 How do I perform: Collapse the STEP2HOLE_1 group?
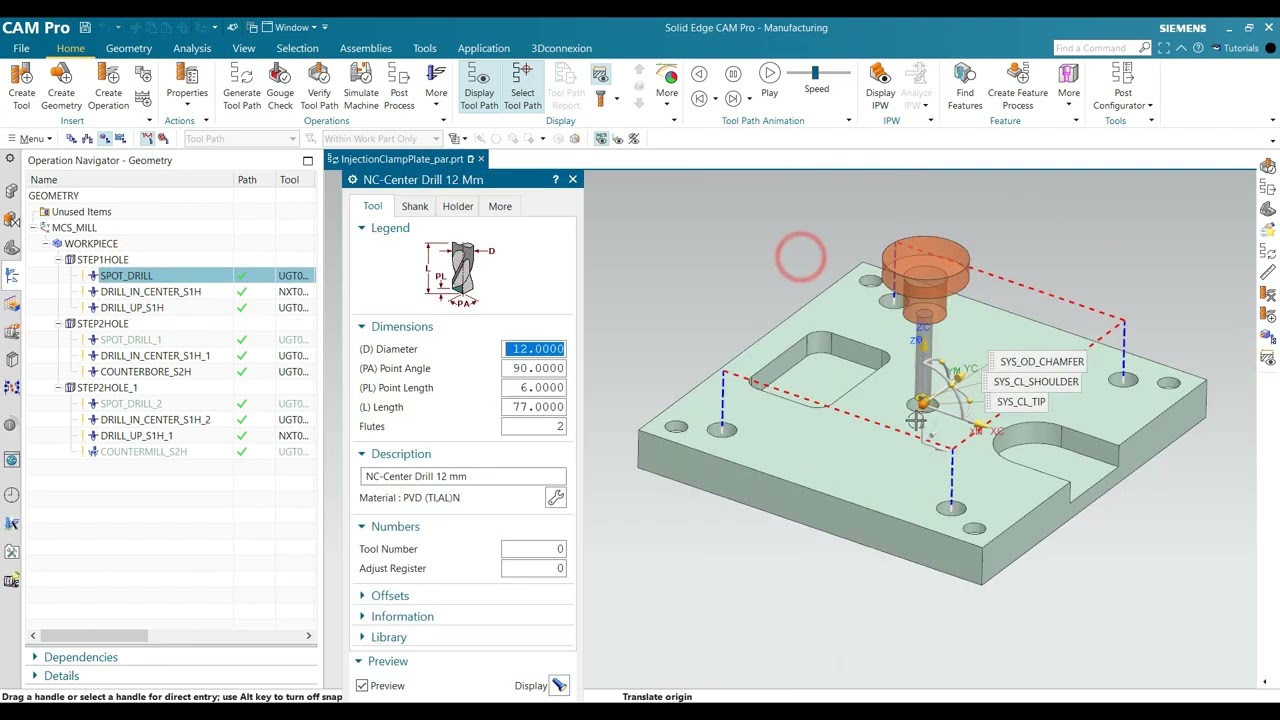(x=59, y=388)
